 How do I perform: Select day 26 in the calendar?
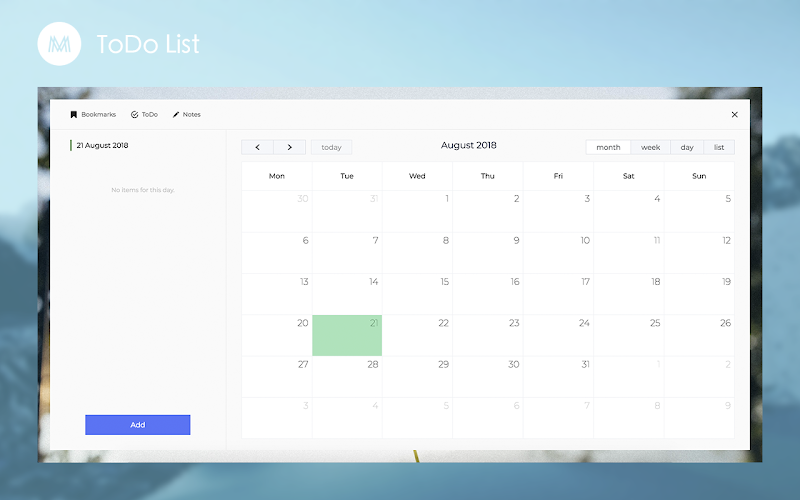(x=699, y=335)
